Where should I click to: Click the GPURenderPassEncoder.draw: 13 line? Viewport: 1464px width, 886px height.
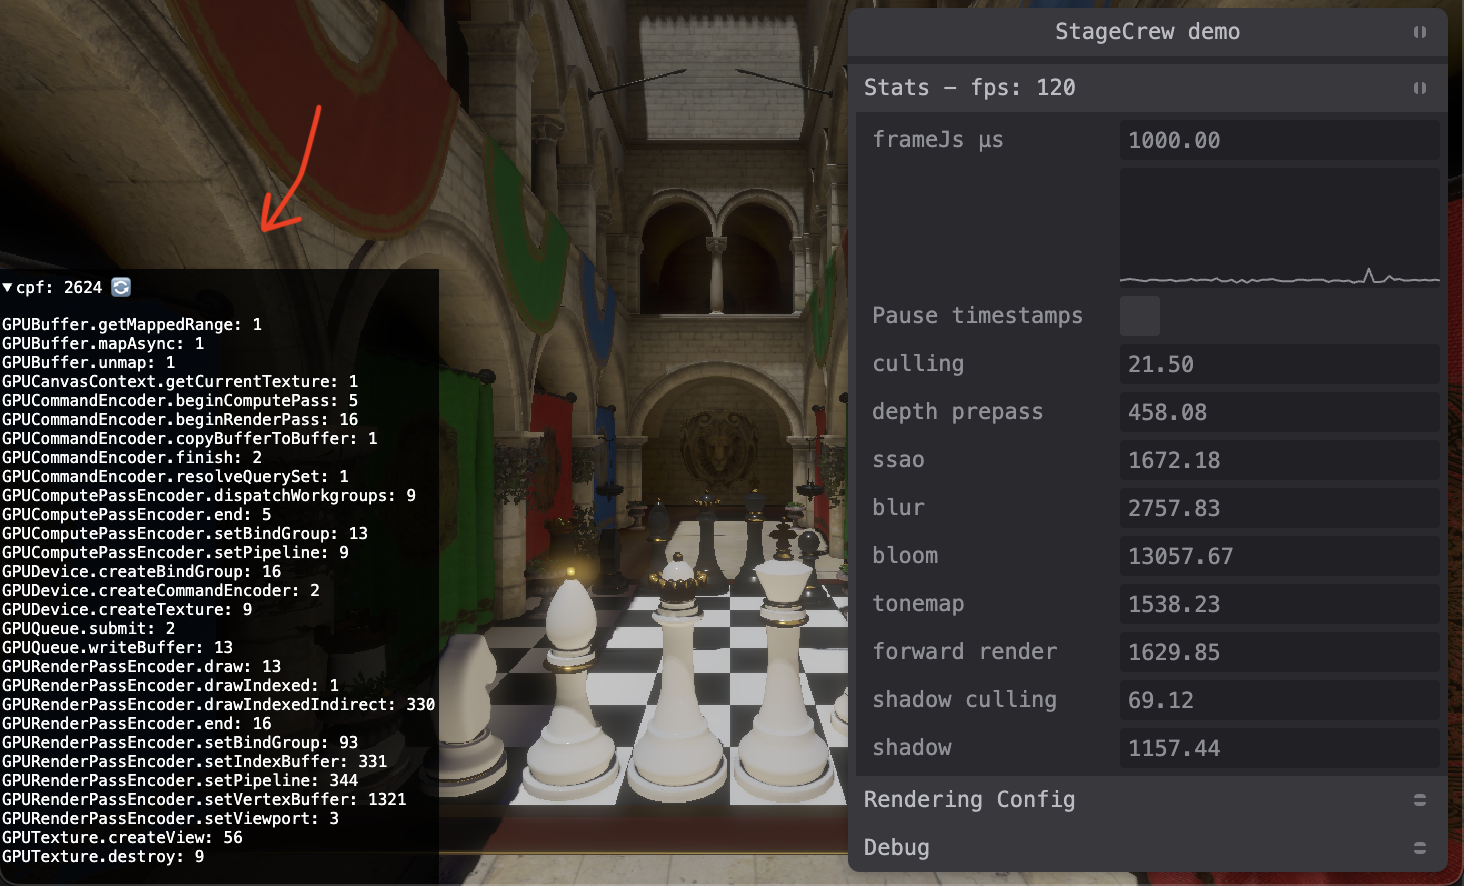(x=141, y=666)
